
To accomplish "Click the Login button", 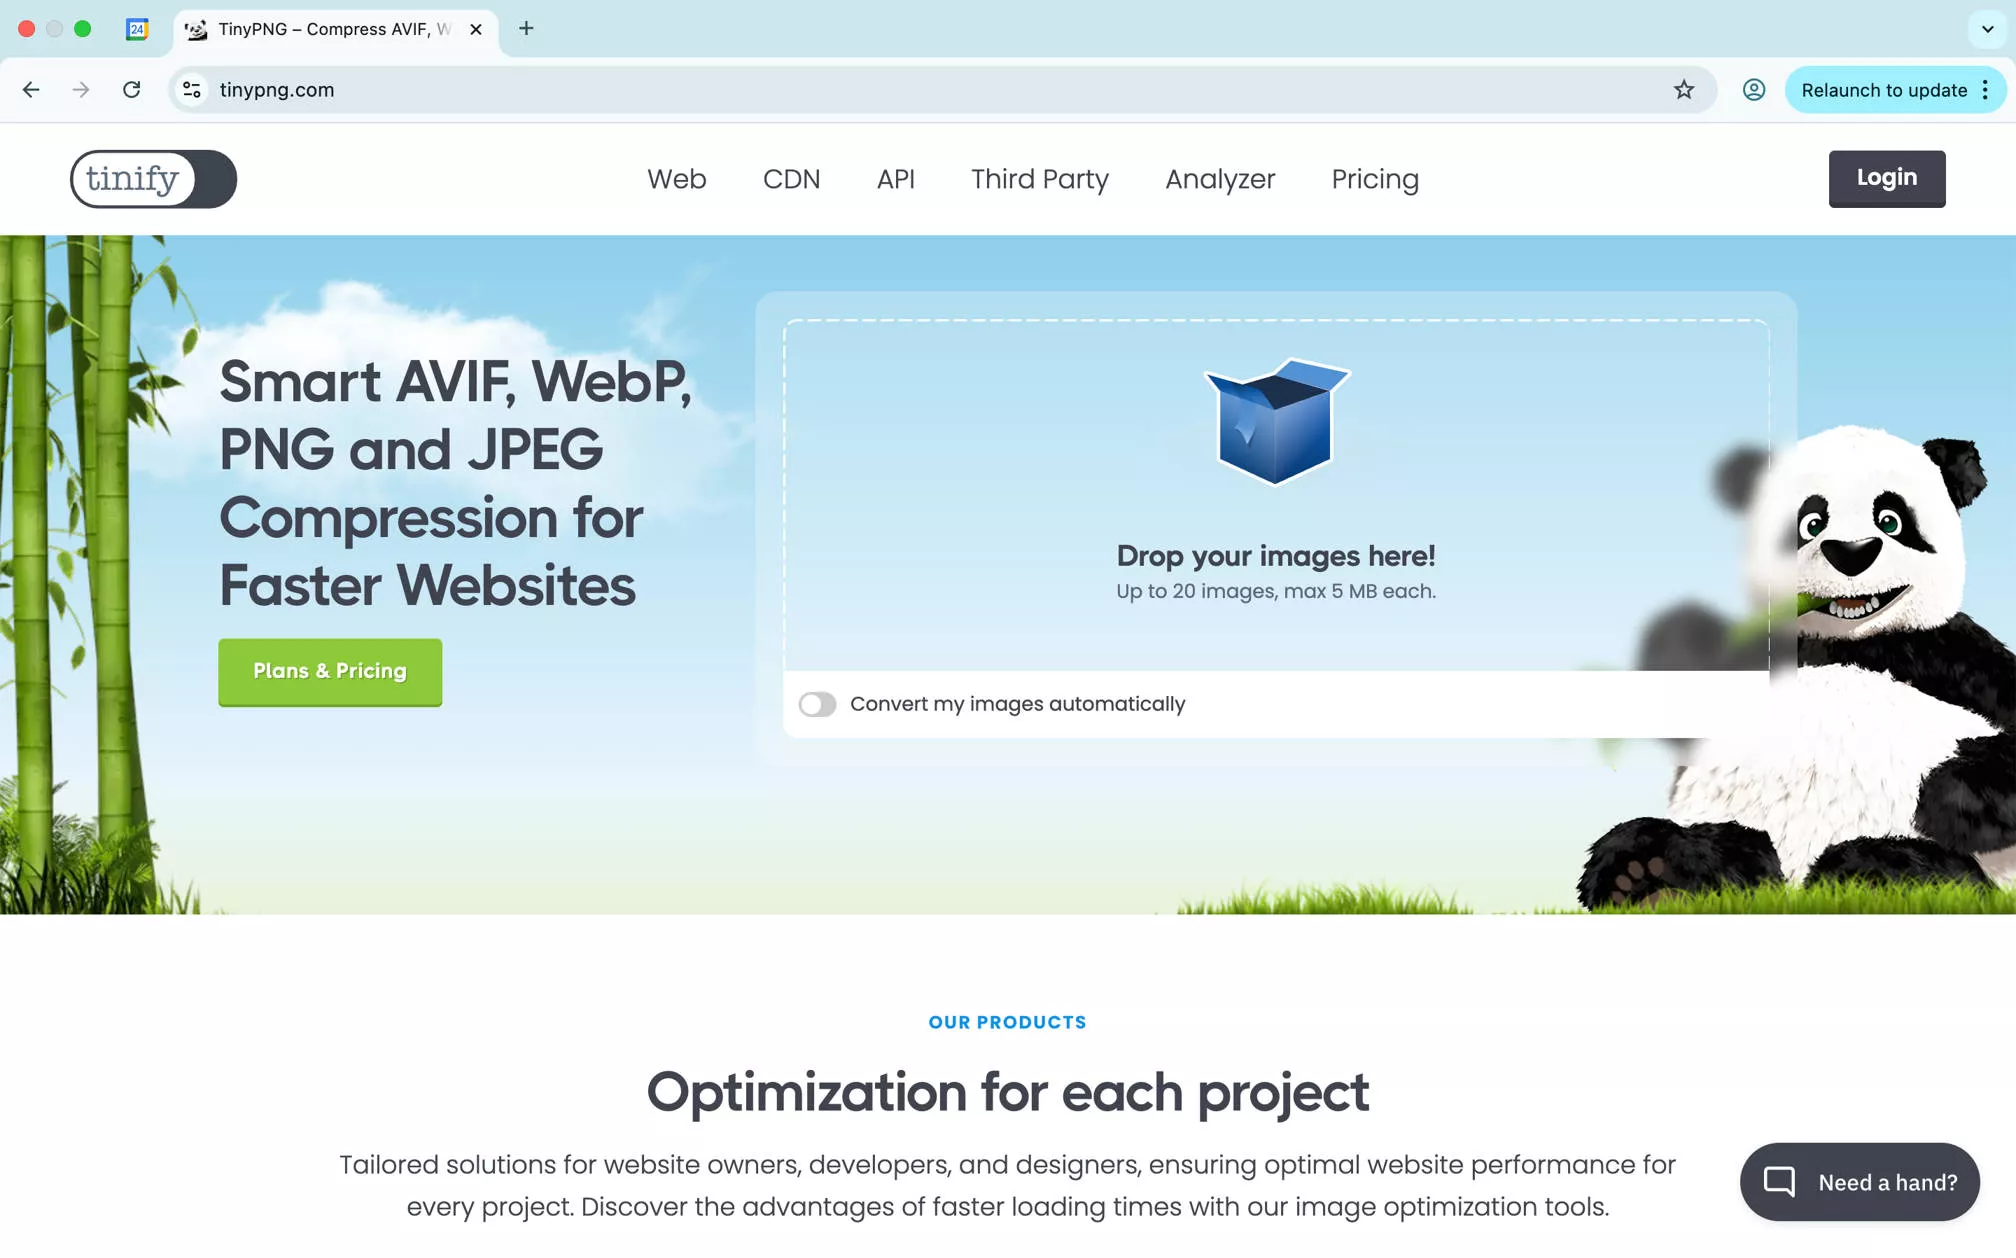I will pos(1887,178).
